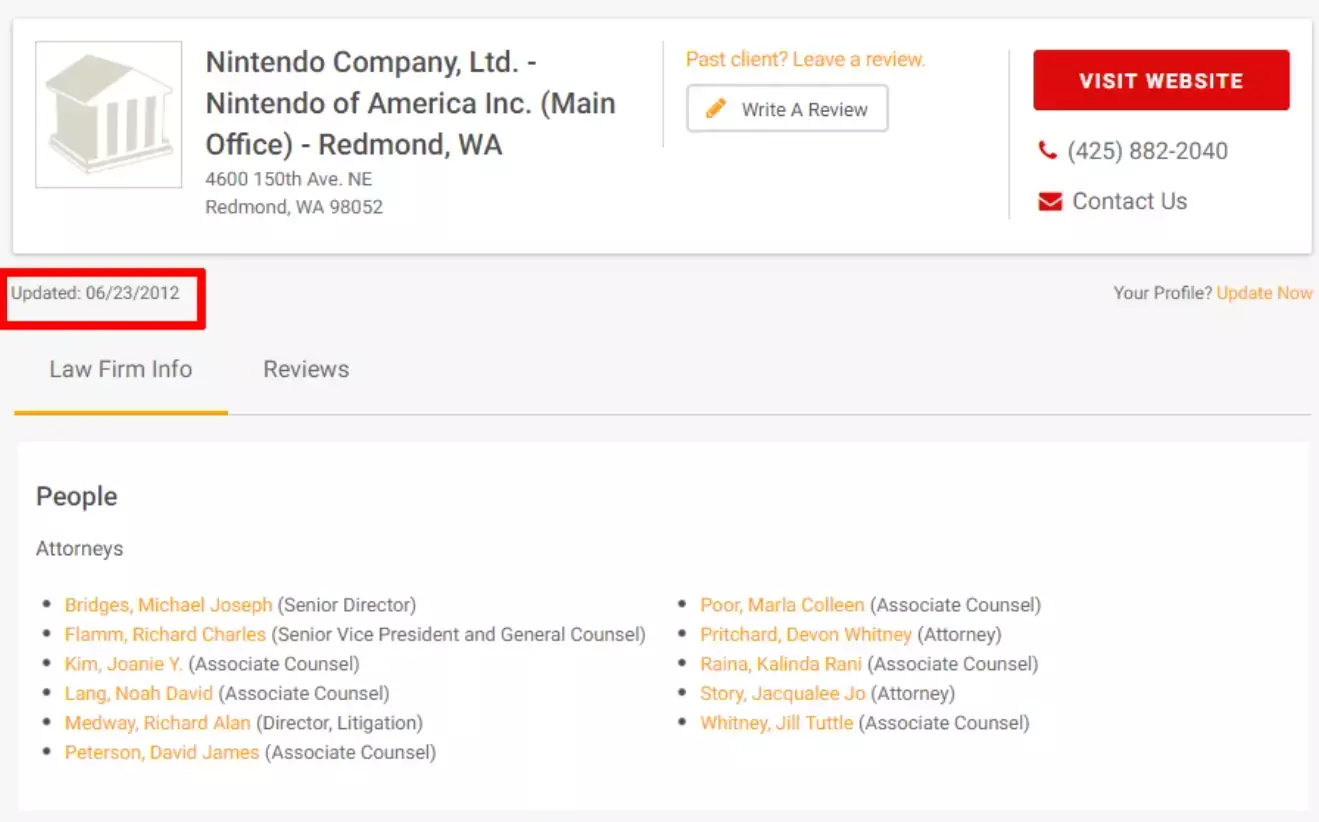The height and width of the screenshot is (822, 1319).
Task: Open Peterson, David James profile
Action: point(162,753)
